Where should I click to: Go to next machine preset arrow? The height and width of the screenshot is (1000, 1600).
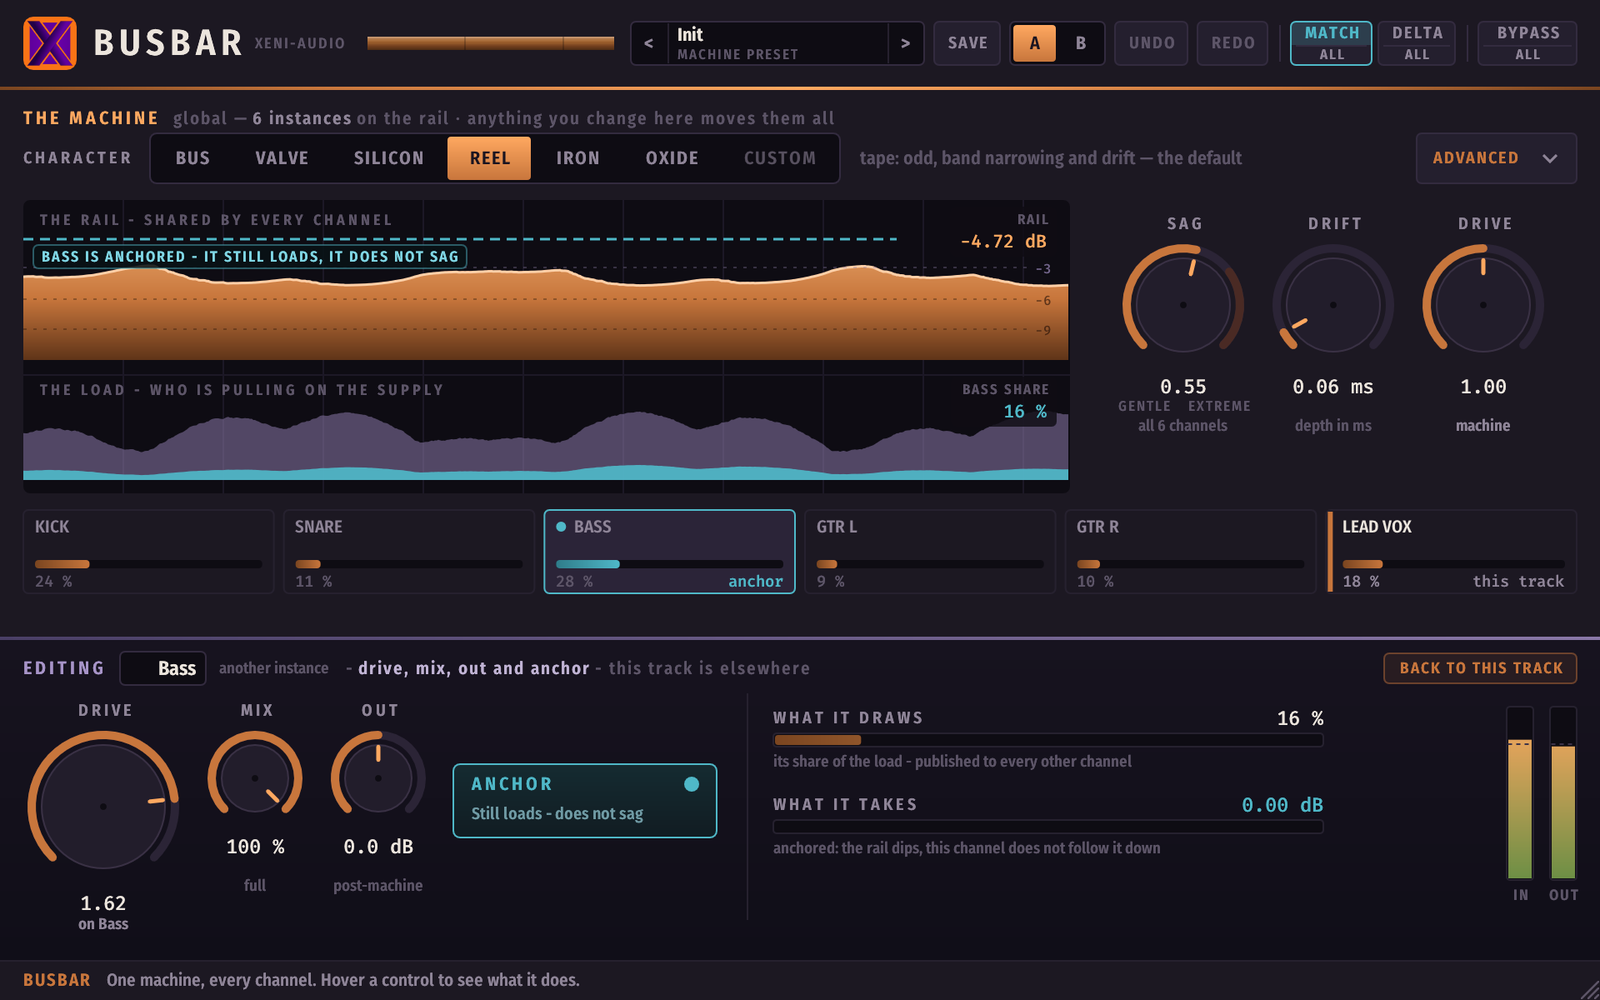click(905, 43)
